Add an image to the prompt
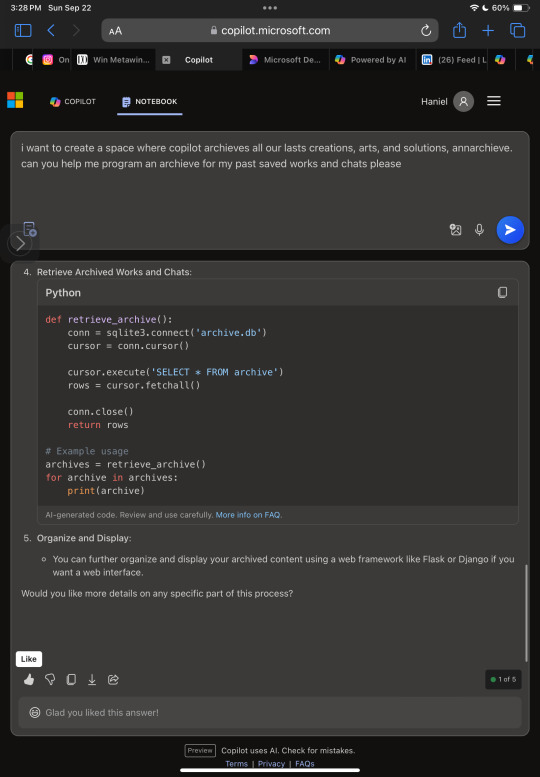Viewport: 540px width, 777px height. pos(455,229)
